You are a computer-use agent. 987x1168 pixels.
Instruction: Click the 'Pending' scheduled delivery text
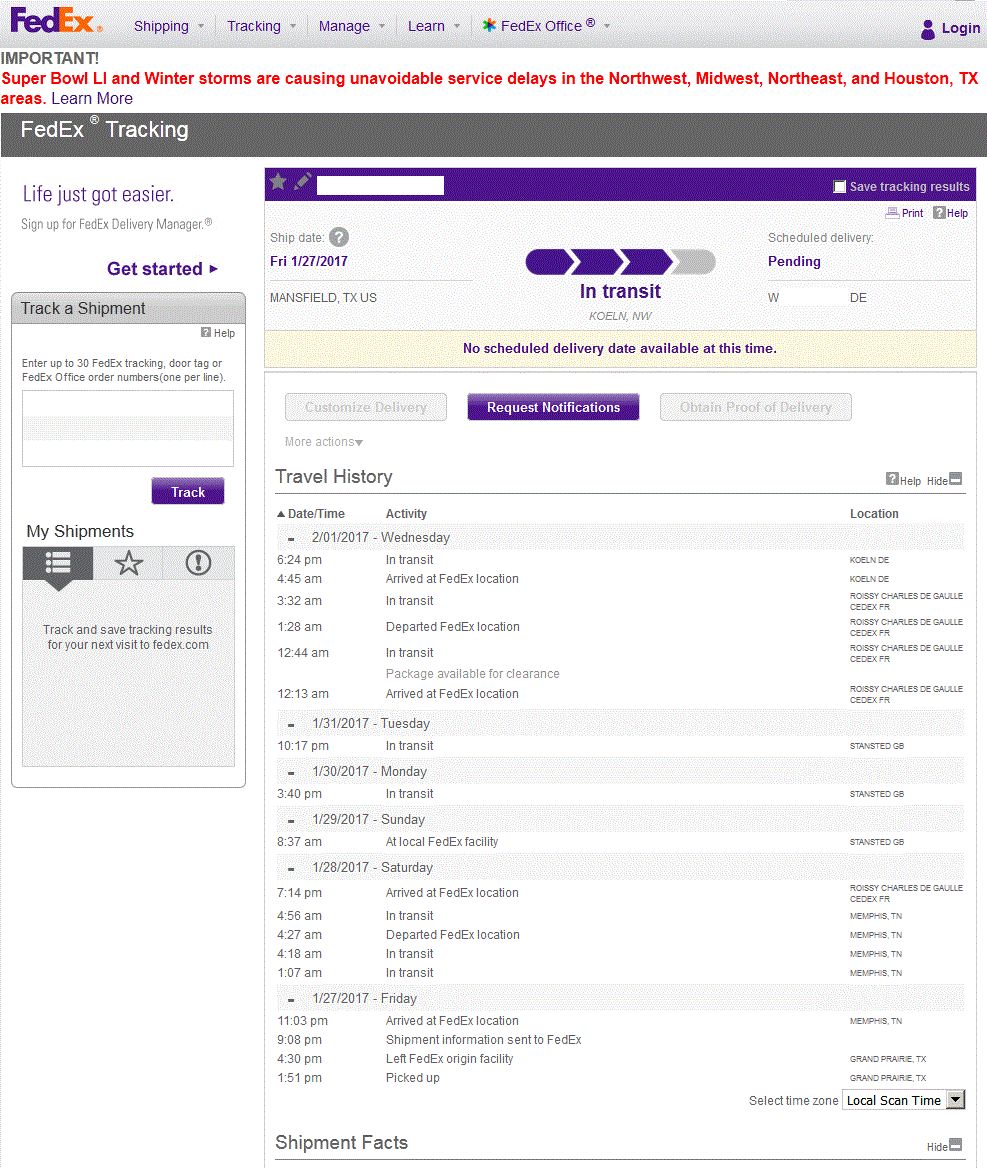(794, 261)
